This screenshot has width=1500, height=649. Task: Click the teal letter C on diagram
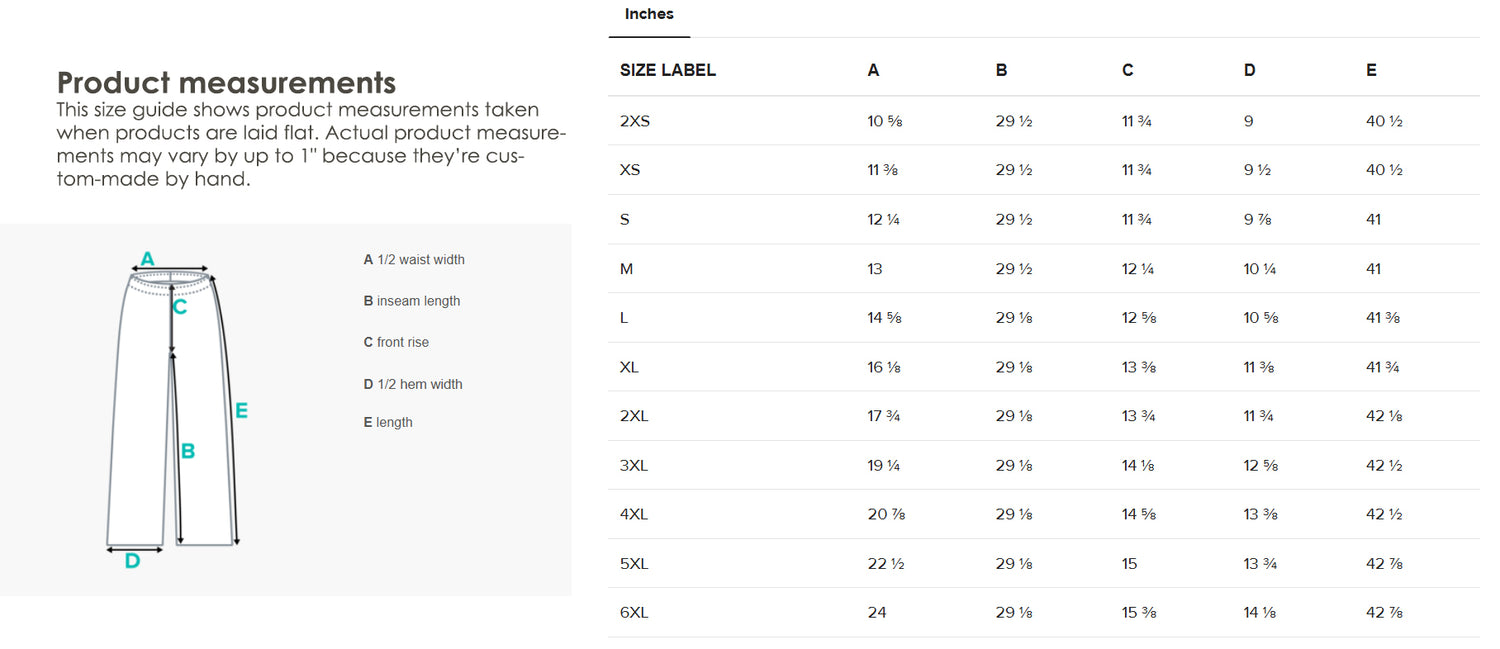[x=180, y=307]
